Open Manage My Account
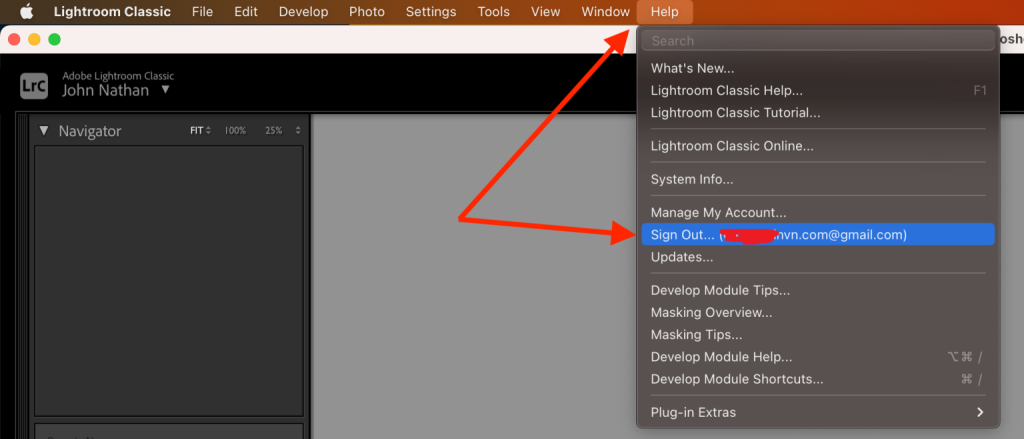 (x=718, y=213)
